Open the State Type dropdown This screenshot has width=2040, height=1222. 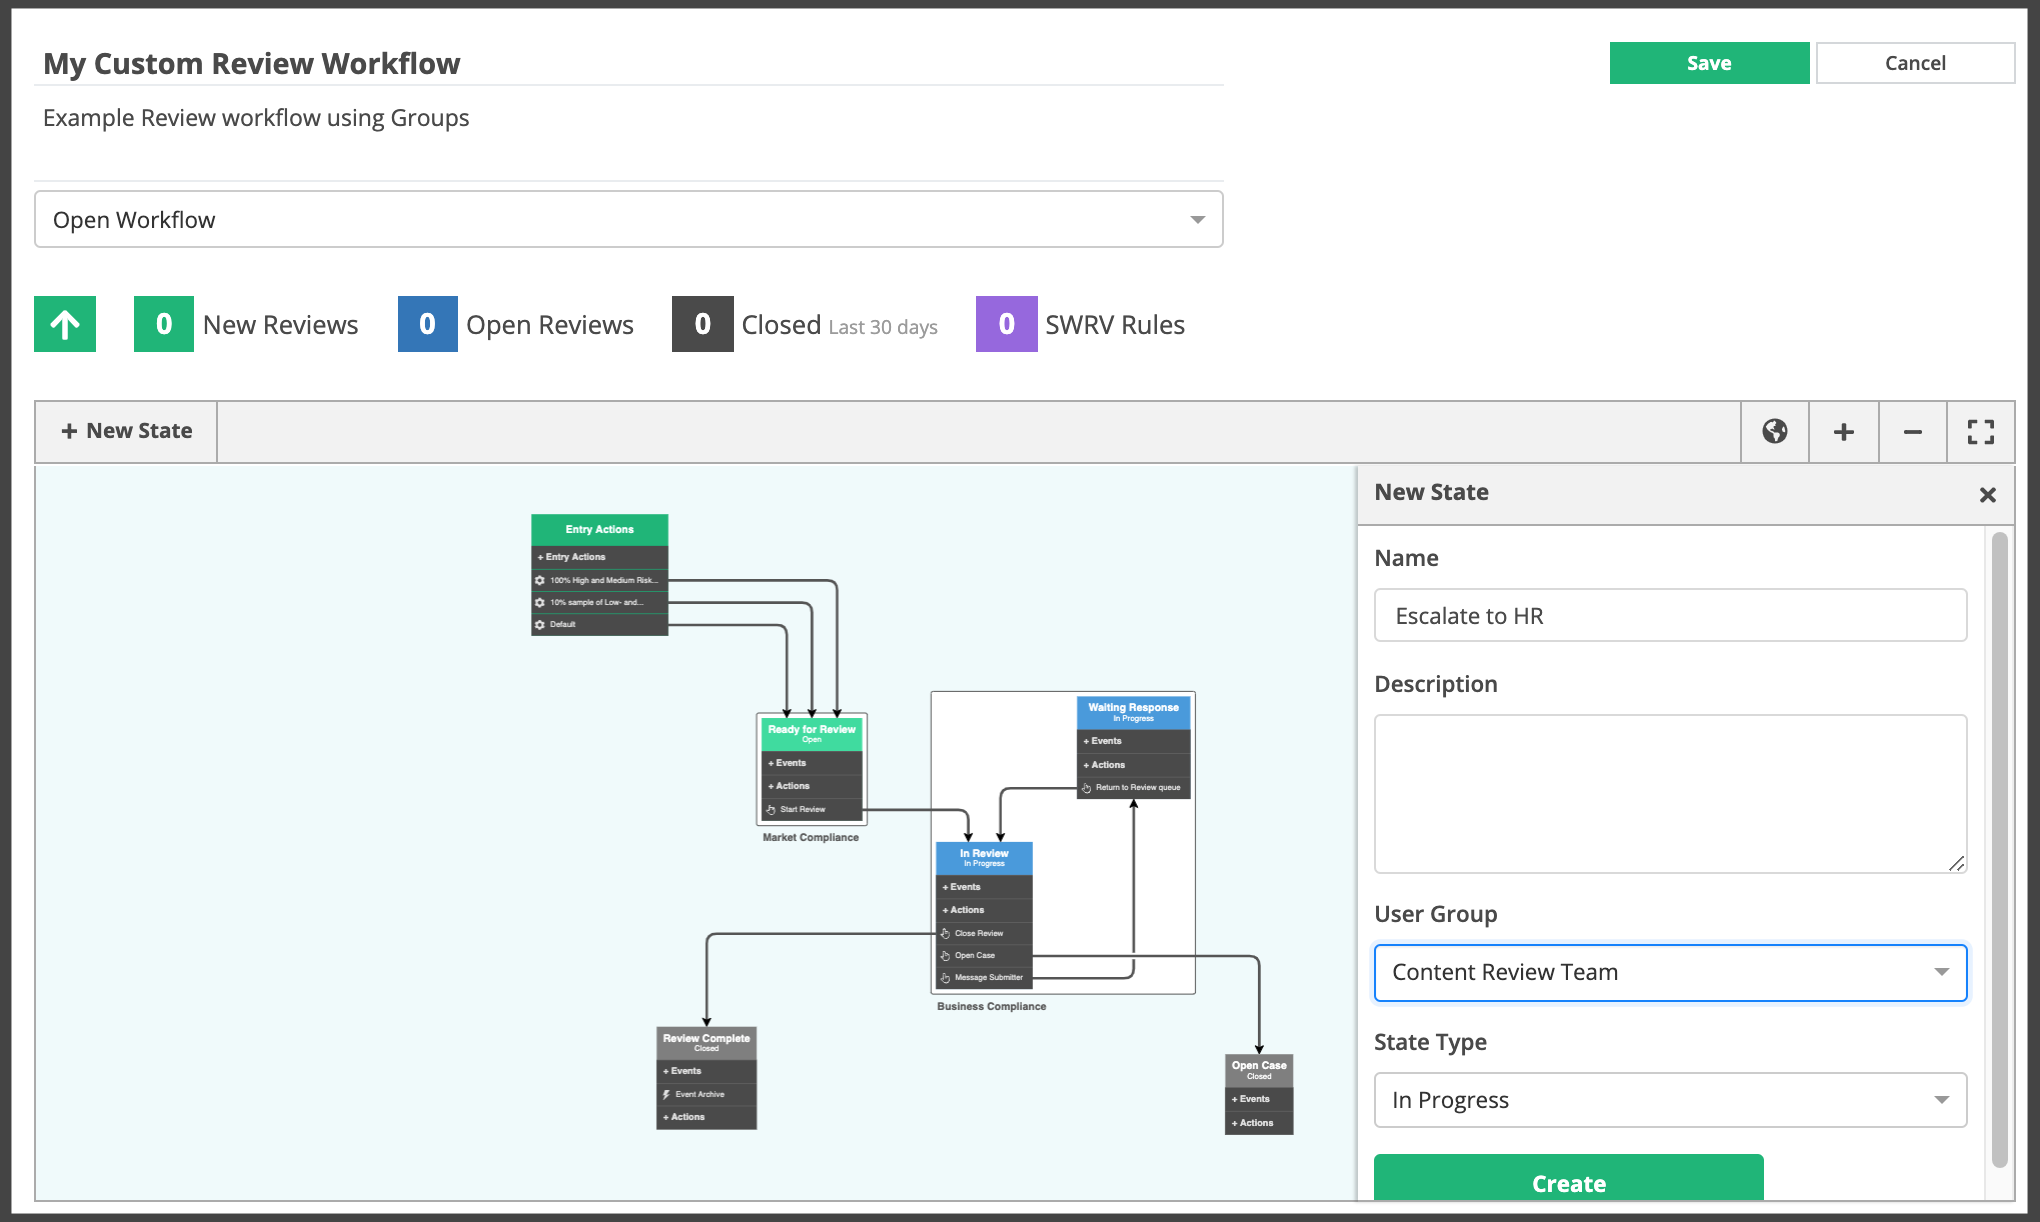tap(1670, 1100)
